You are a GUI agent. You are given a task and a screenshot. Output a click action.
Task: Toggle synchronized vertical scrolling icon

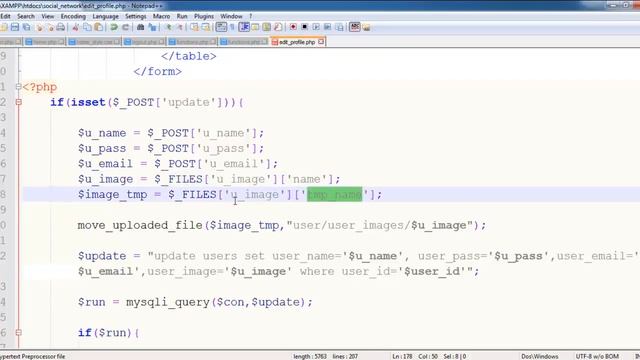(x=194, y=27)
